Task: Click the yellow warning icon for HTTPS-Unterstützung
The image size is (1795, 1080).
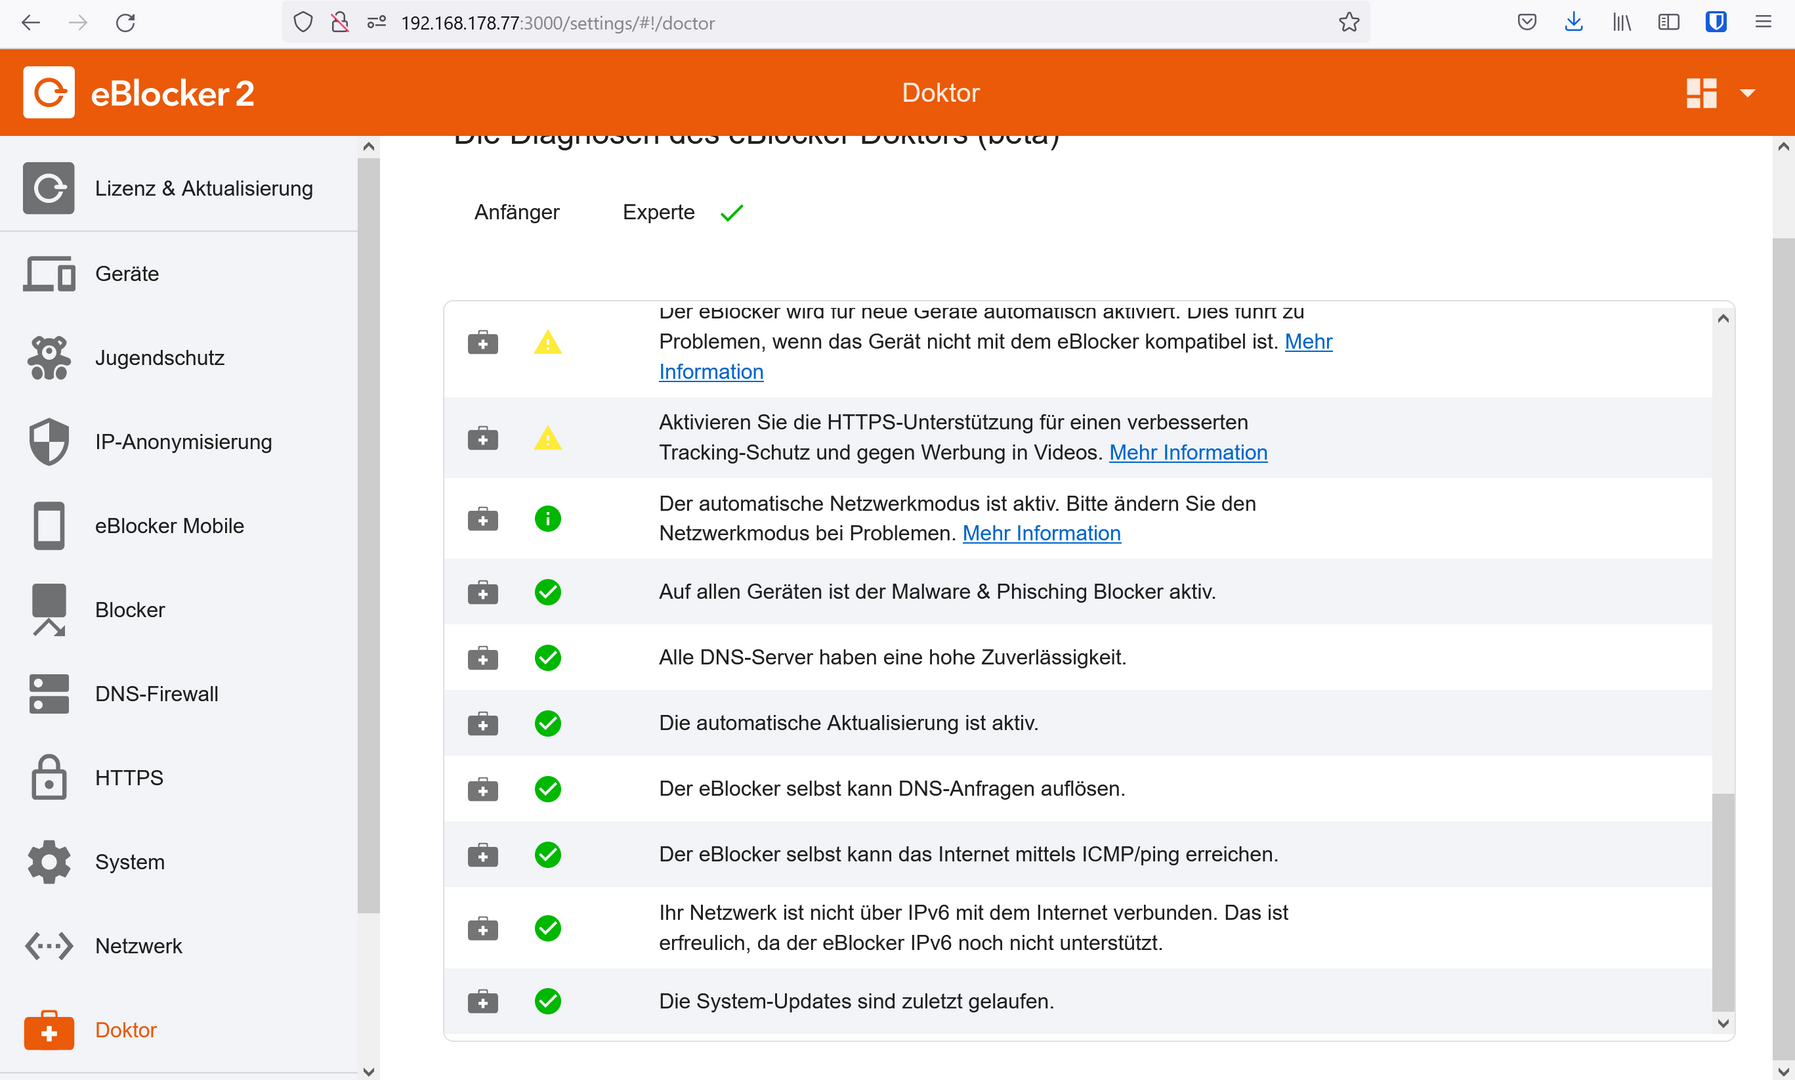Action: (548, 438)
